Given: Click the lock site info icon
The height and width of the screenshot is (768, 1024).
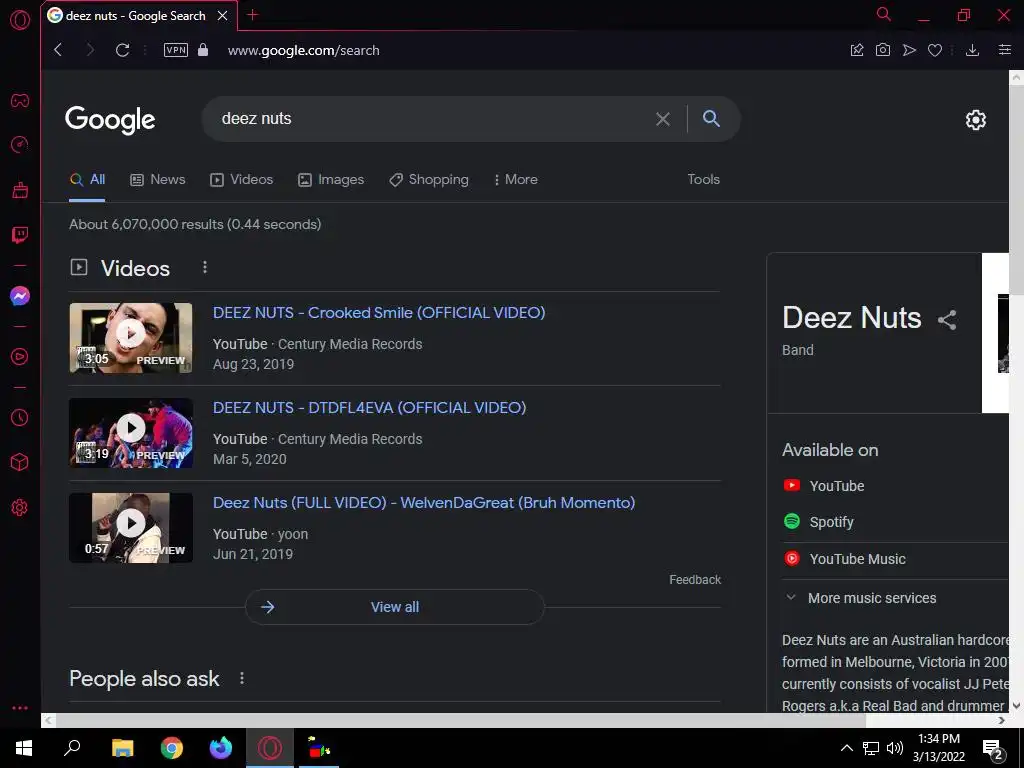Looking at the screenshot, I should coord(203,50).
